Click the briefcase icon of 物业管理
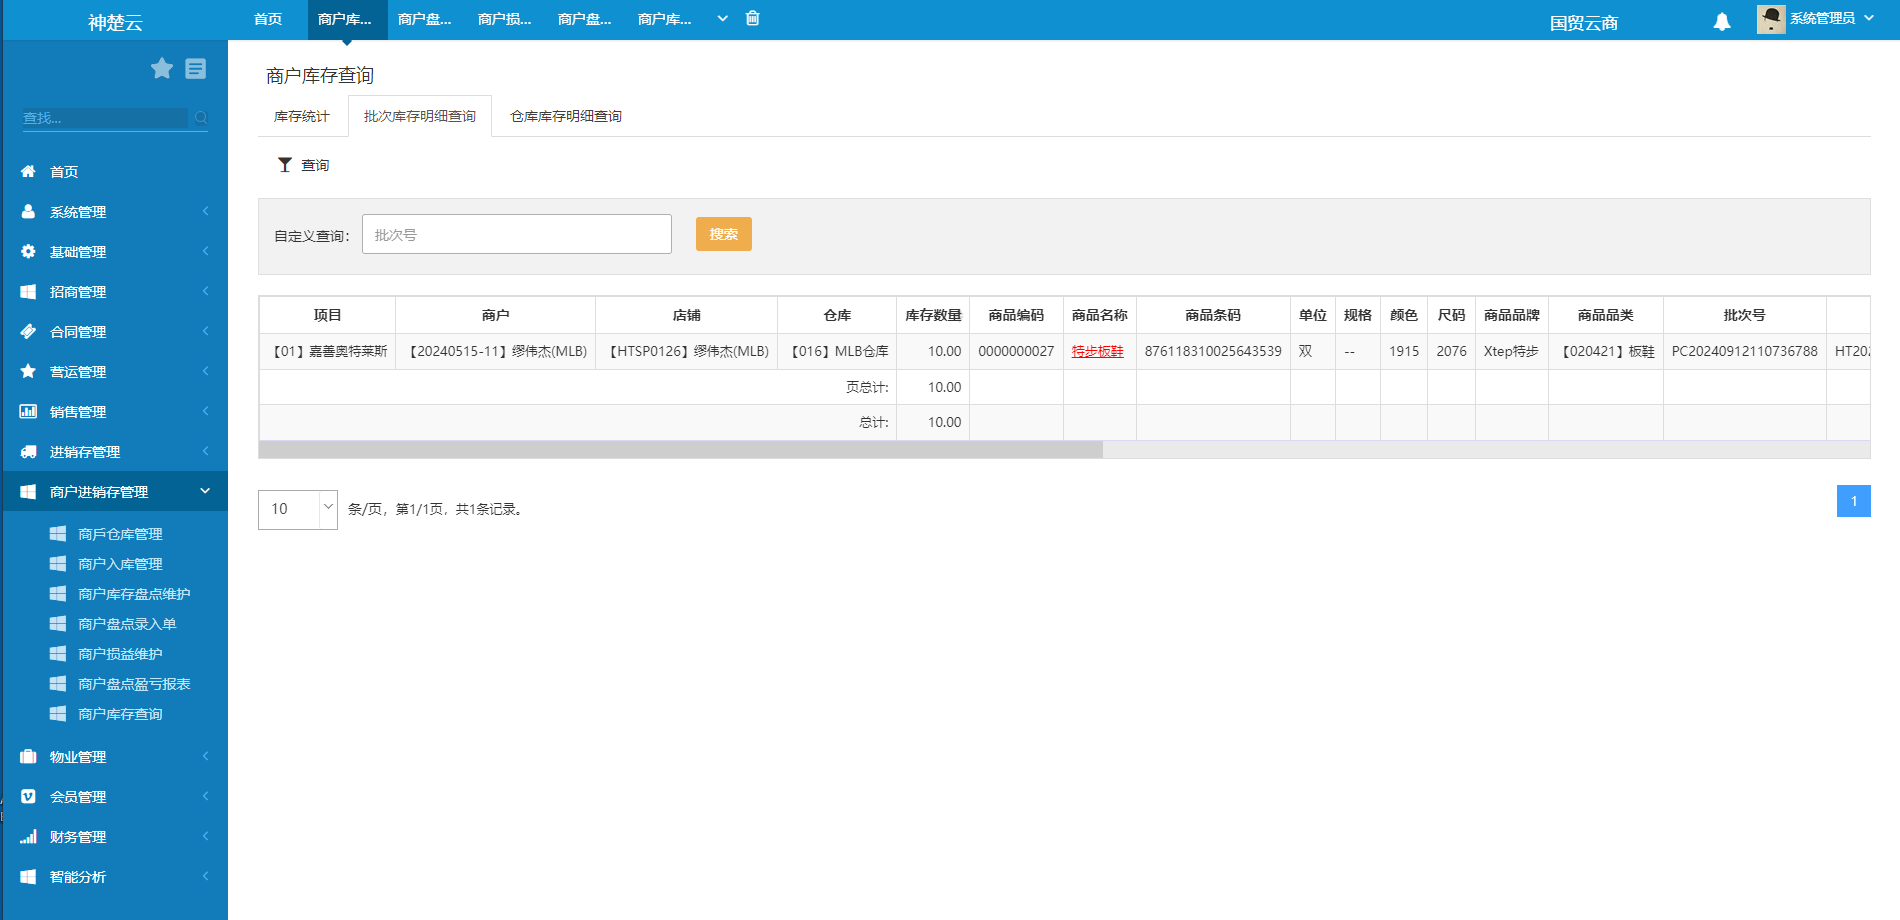 (x=28, y=757)
